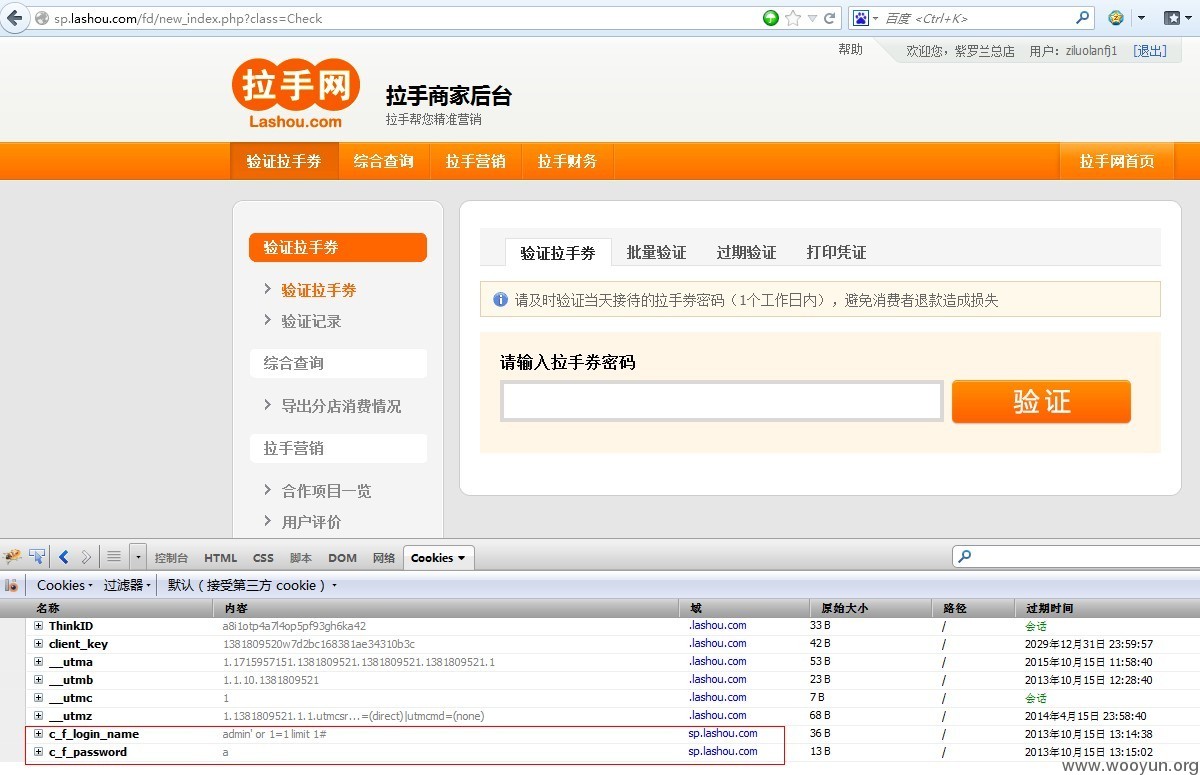Screen dimensions: 1200x775
Task: Switch to the Firebug HTML panel
Action: [220, 558]
